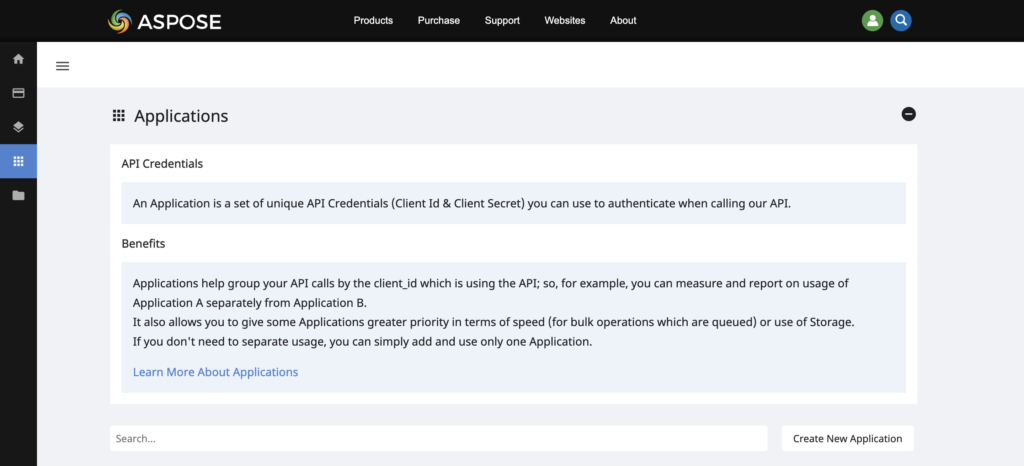Collapse the Applications info panel with minus button
This screenshot has width=1024, height=466.
click(908, 114)
